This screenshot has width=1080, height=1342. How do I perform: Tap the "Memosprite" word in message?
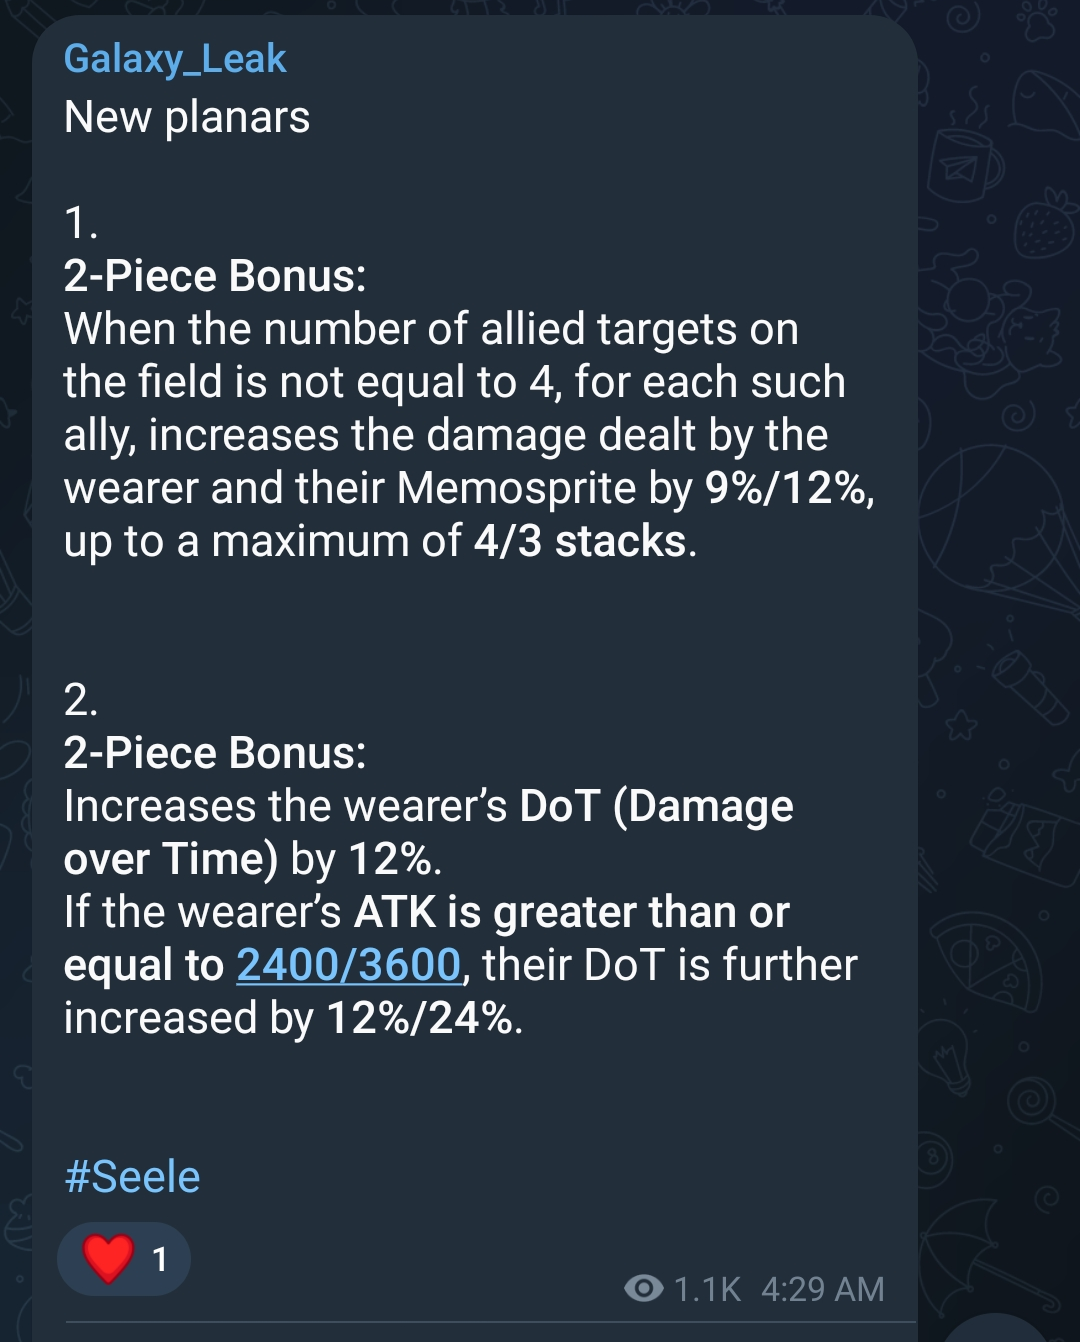[516, 488]
